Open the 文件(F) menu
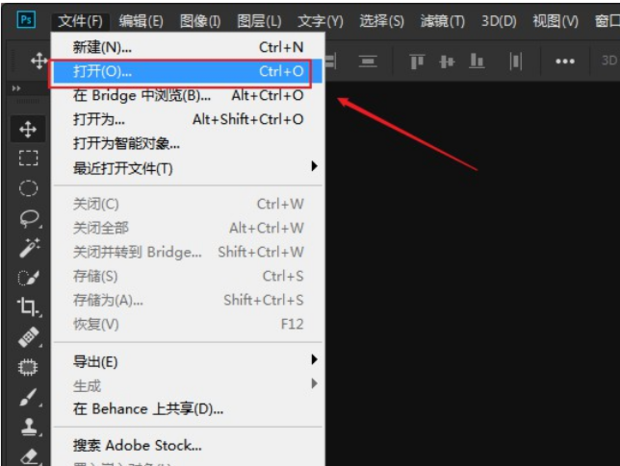The height and width of the screenshot is (466, 620). (x=80, y=21)
